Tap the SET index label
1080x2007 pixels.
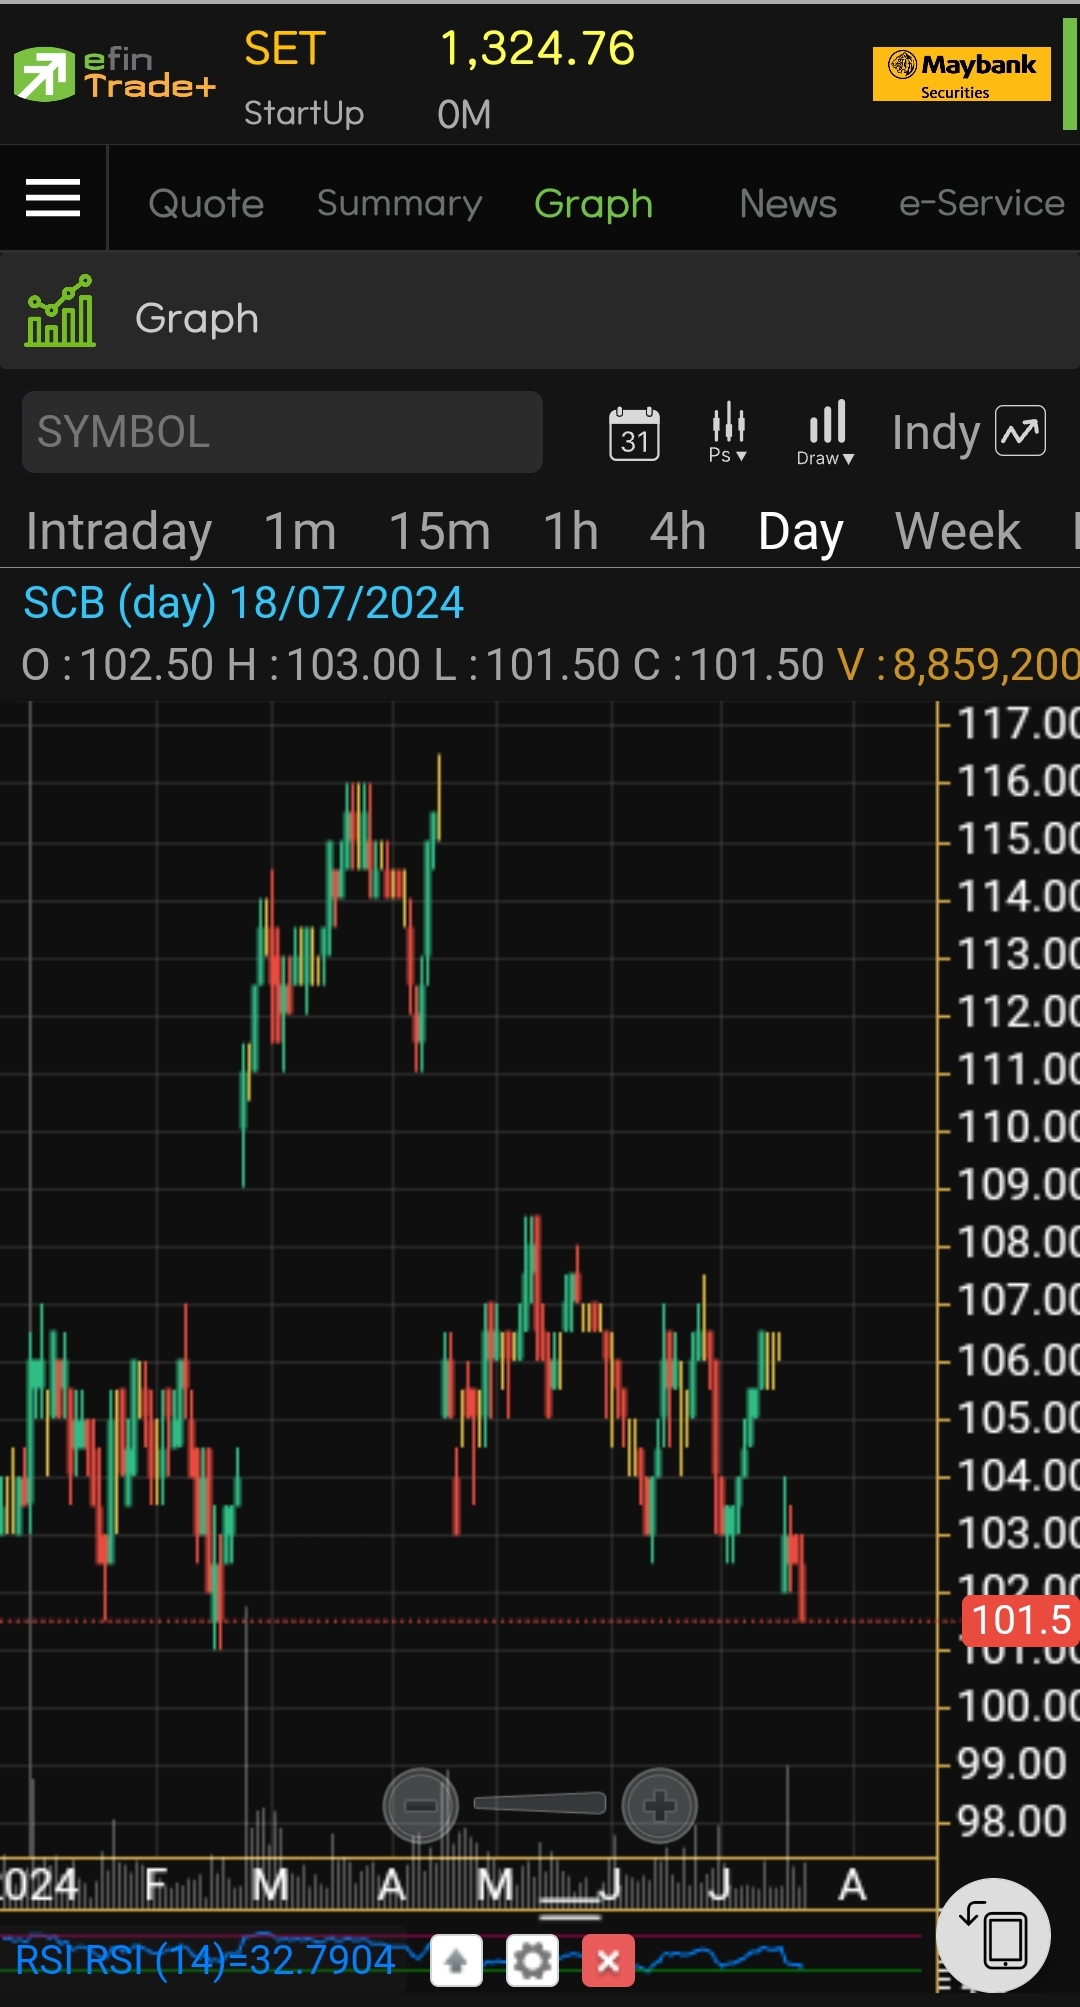285,48
